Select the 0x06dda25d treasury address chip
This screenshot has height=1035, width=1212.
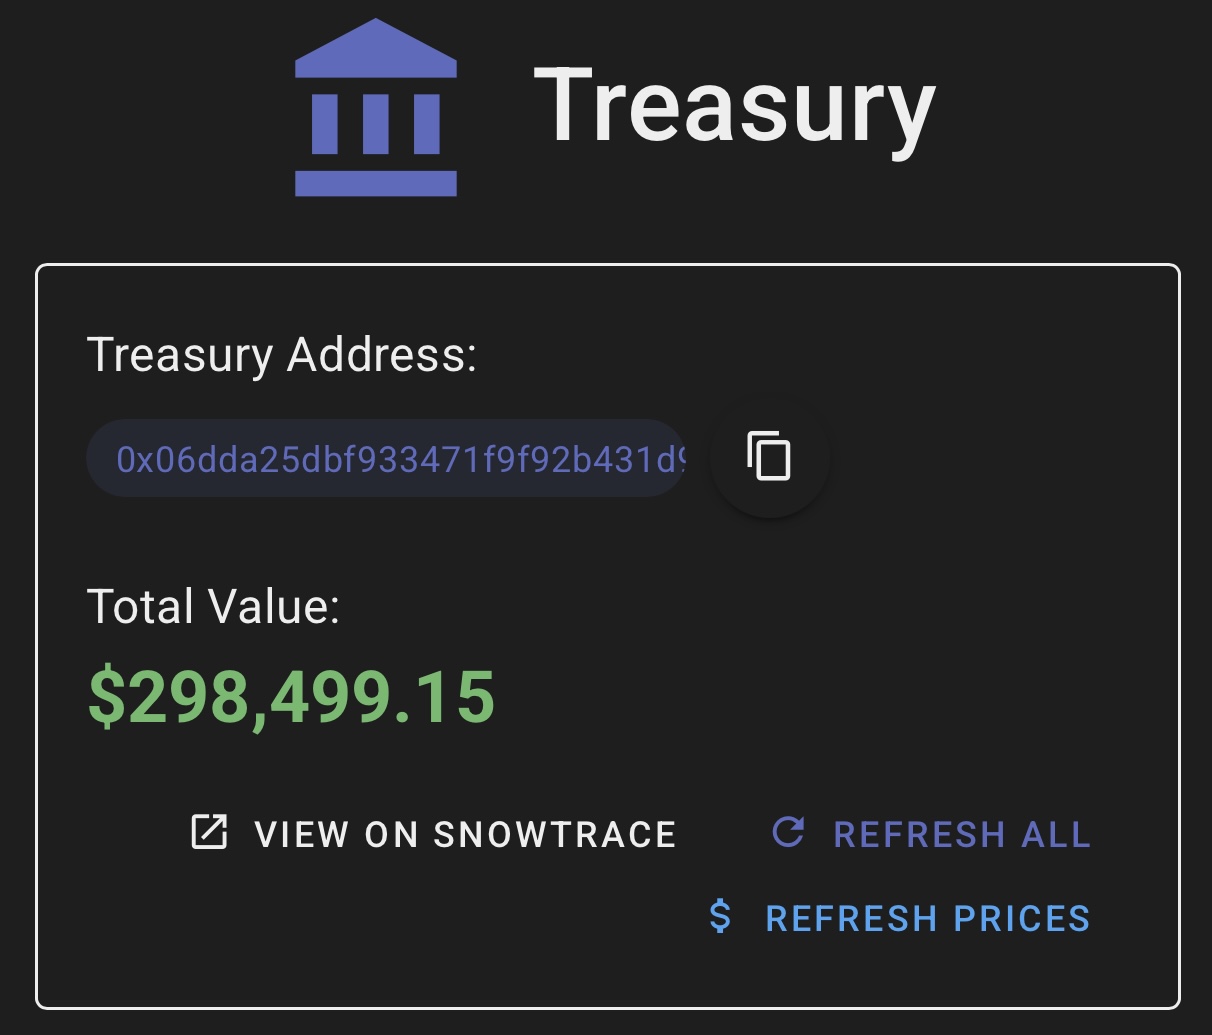click(x=386, y=459)
